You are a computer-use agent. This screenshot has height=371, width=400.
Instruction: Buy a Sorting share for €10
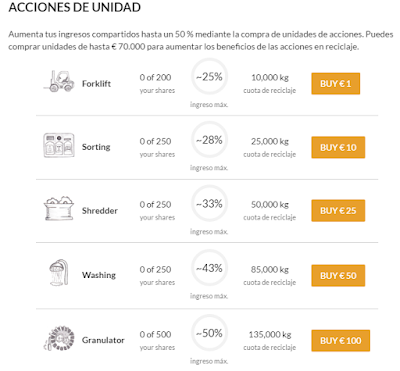[338, 147]
